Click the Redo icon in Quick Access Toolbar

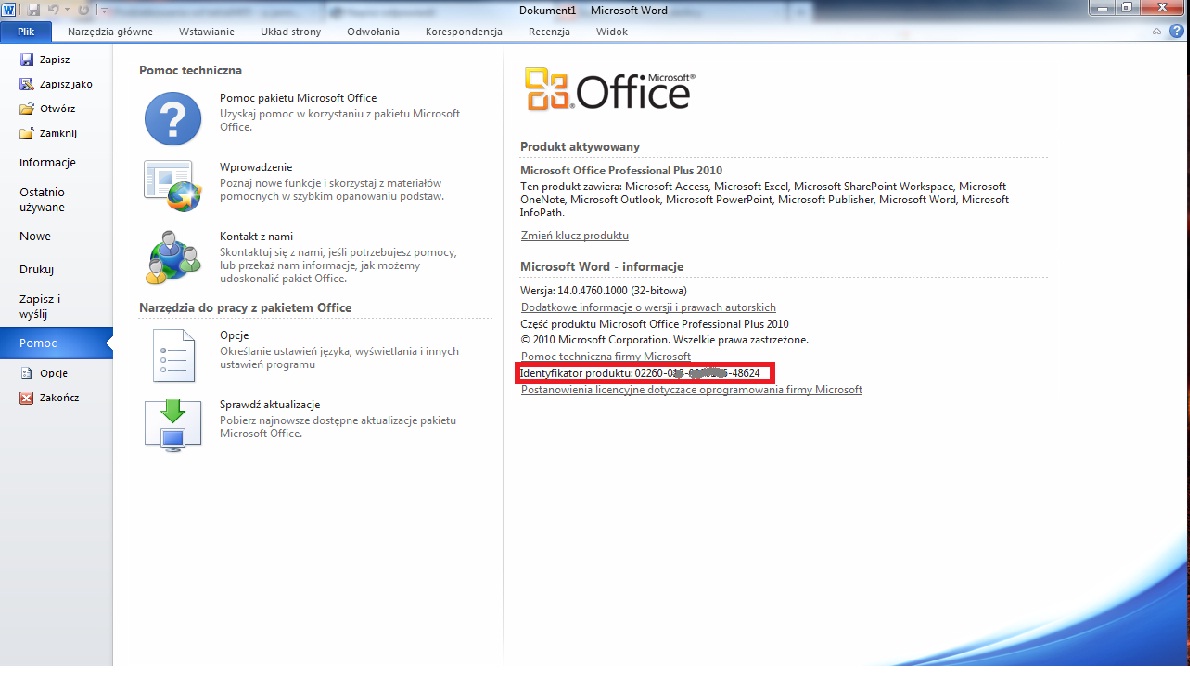pos(83,10)
